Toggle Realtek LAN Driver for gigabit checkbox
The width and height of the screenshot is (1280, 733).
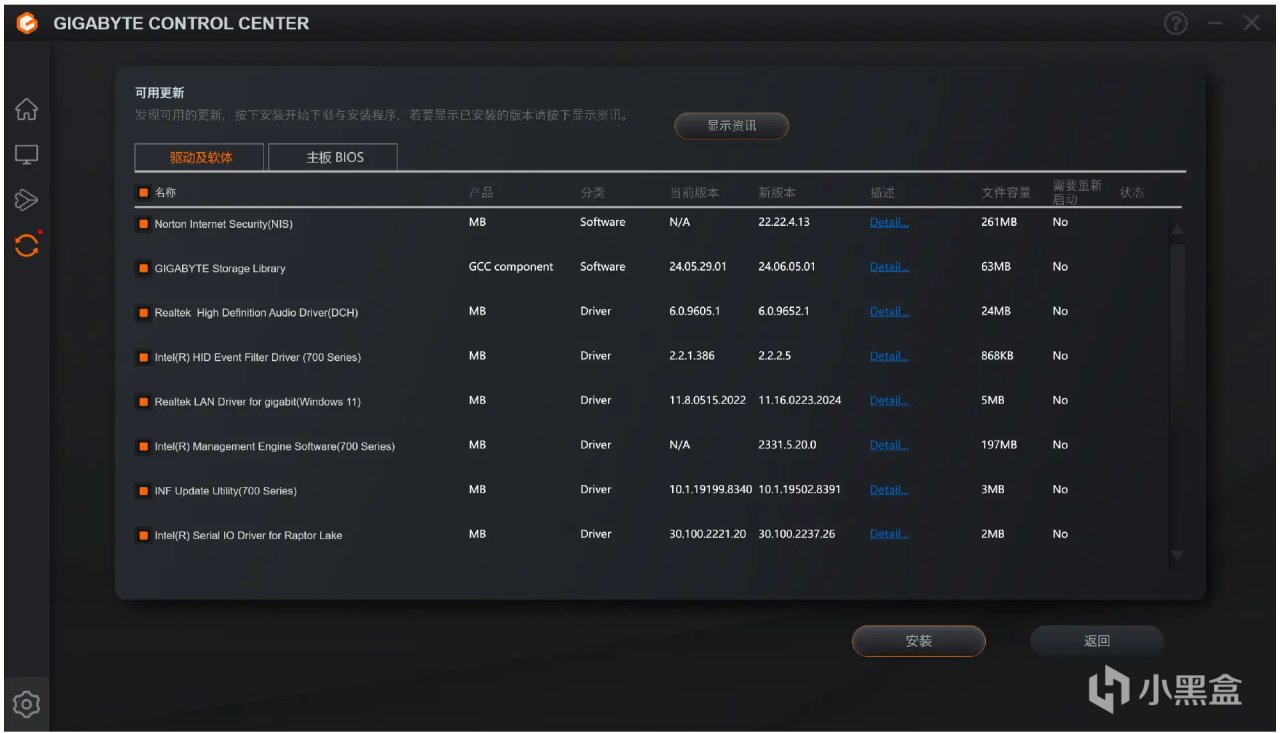point(144,402)
